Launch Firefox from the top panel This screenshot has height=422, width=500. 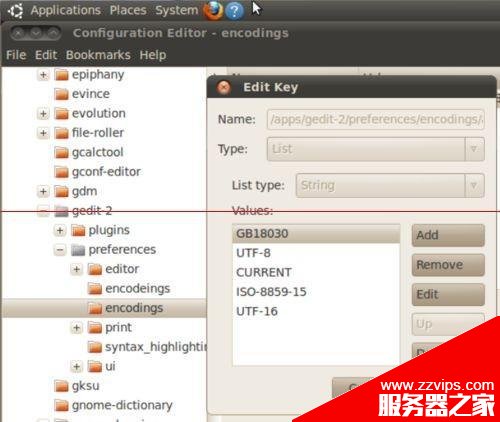(x=213, y=10)
